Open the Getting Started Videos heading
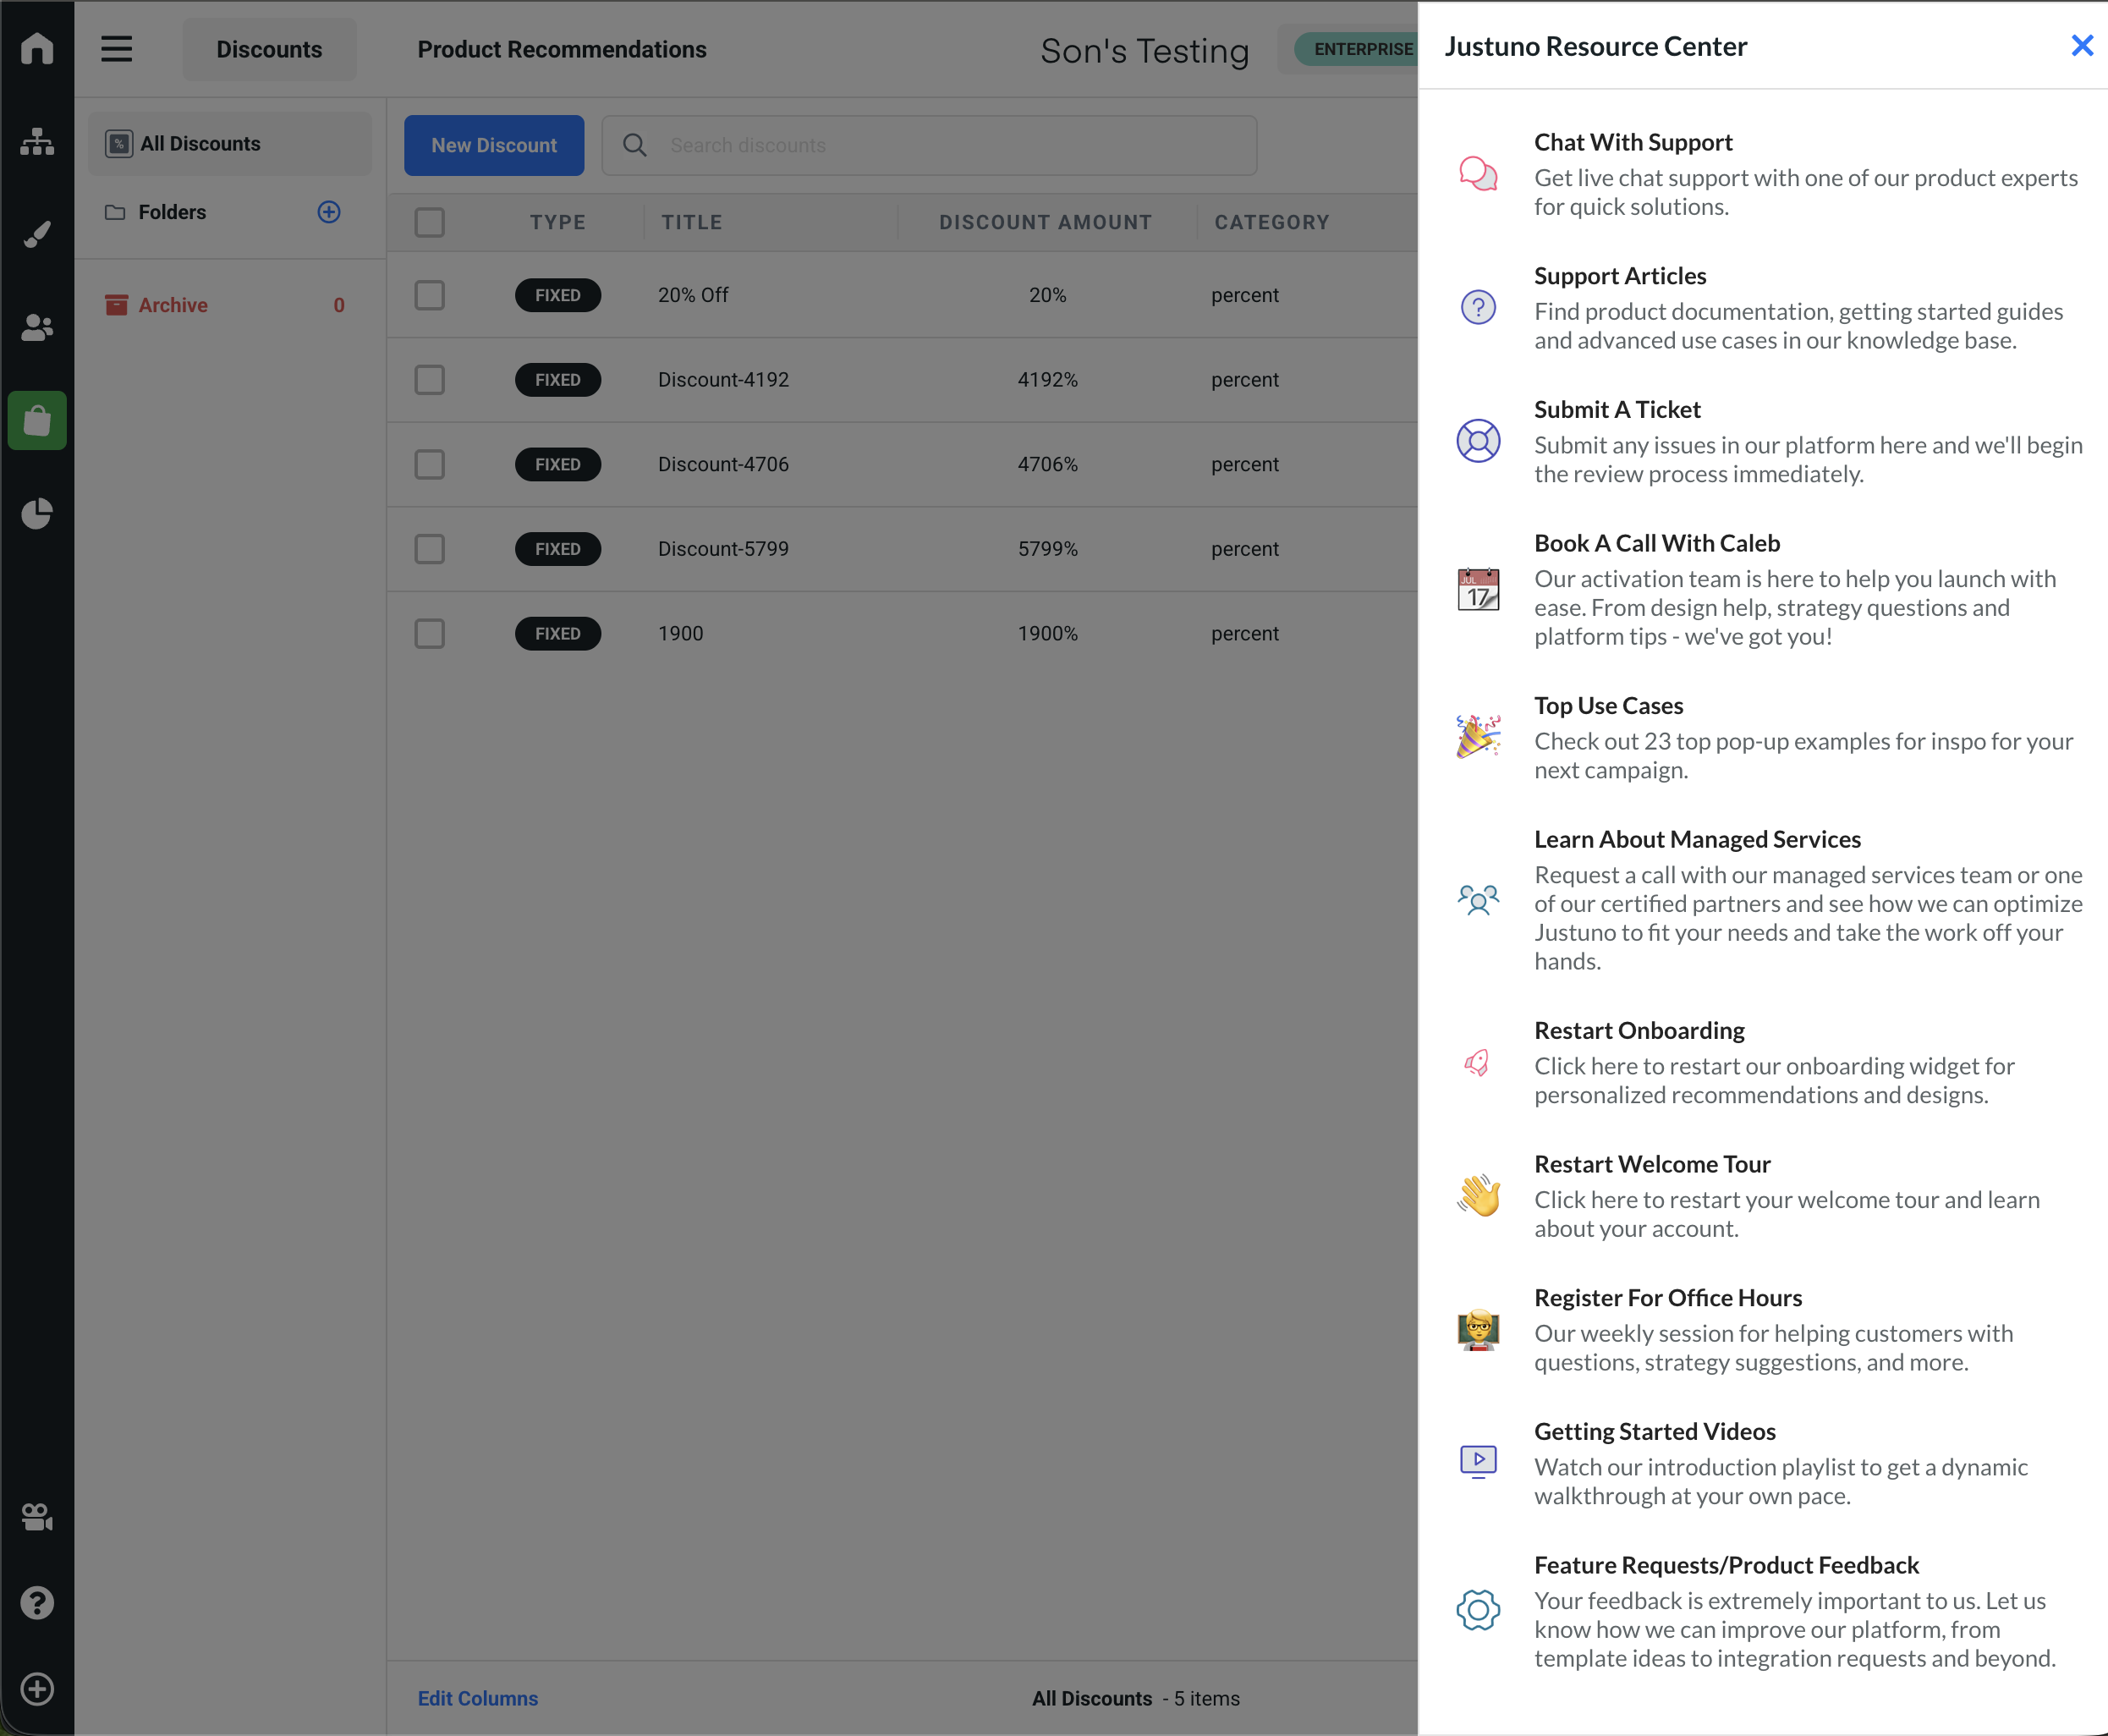 point(1655,1432)
